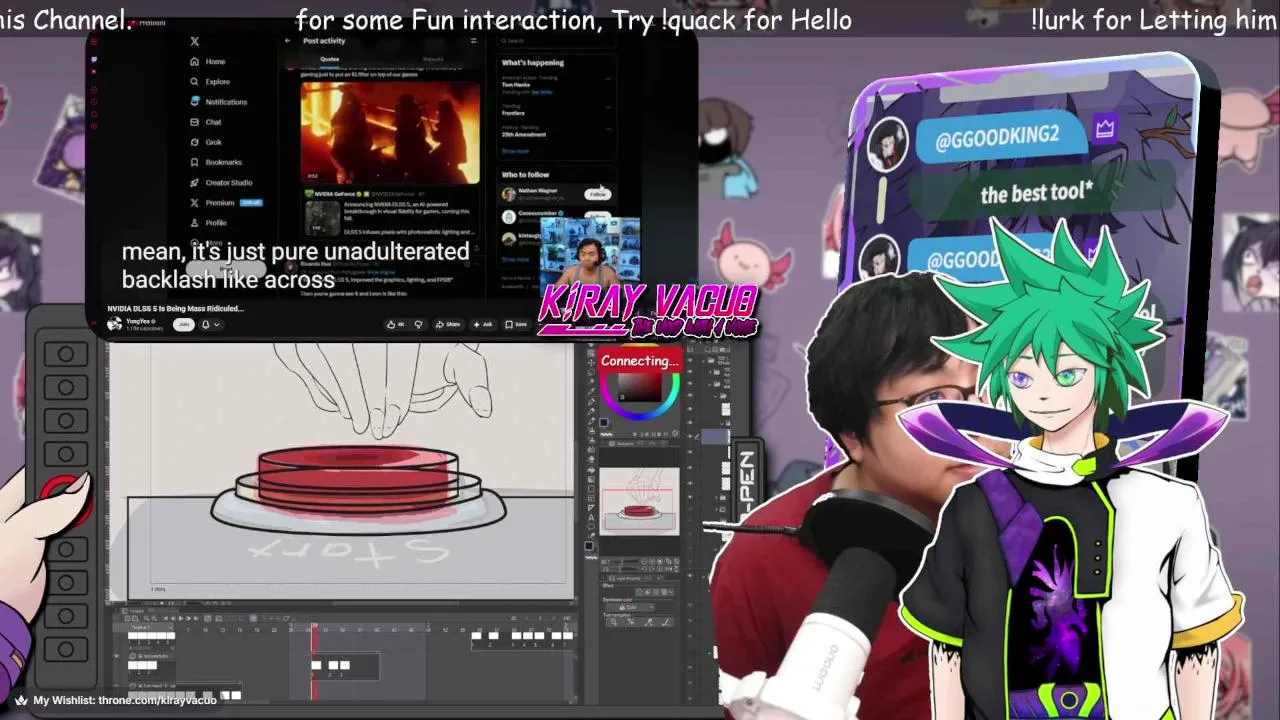Open Premium in the X sidebar
Viewport: 1280px width, 720px height.
point(225,203)
